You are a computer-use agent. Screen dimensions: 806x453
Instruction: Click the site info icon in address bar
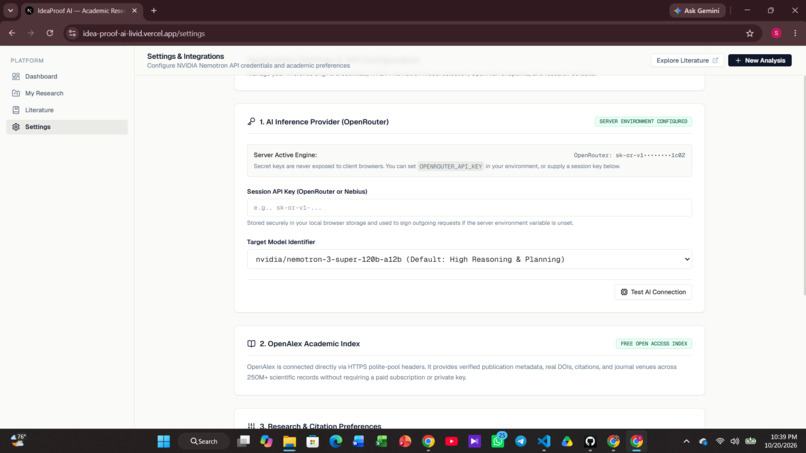click(x=72, y=33)
